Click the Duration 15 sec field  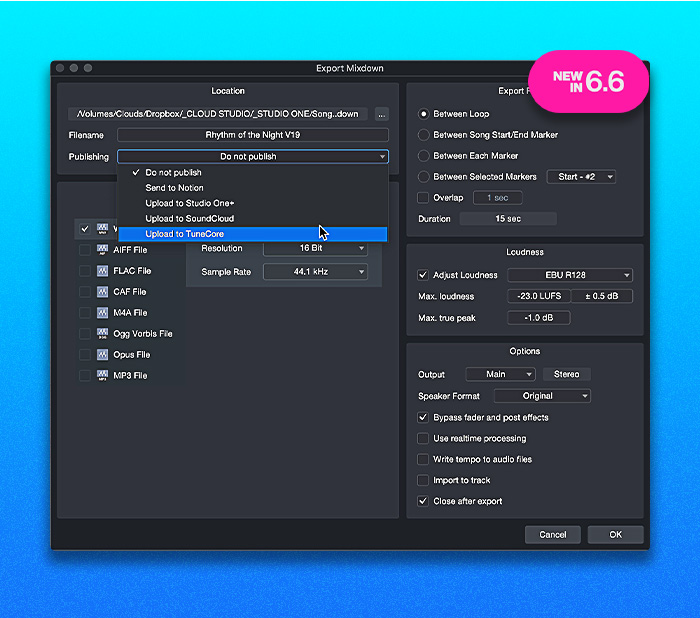tap(508, 219)
